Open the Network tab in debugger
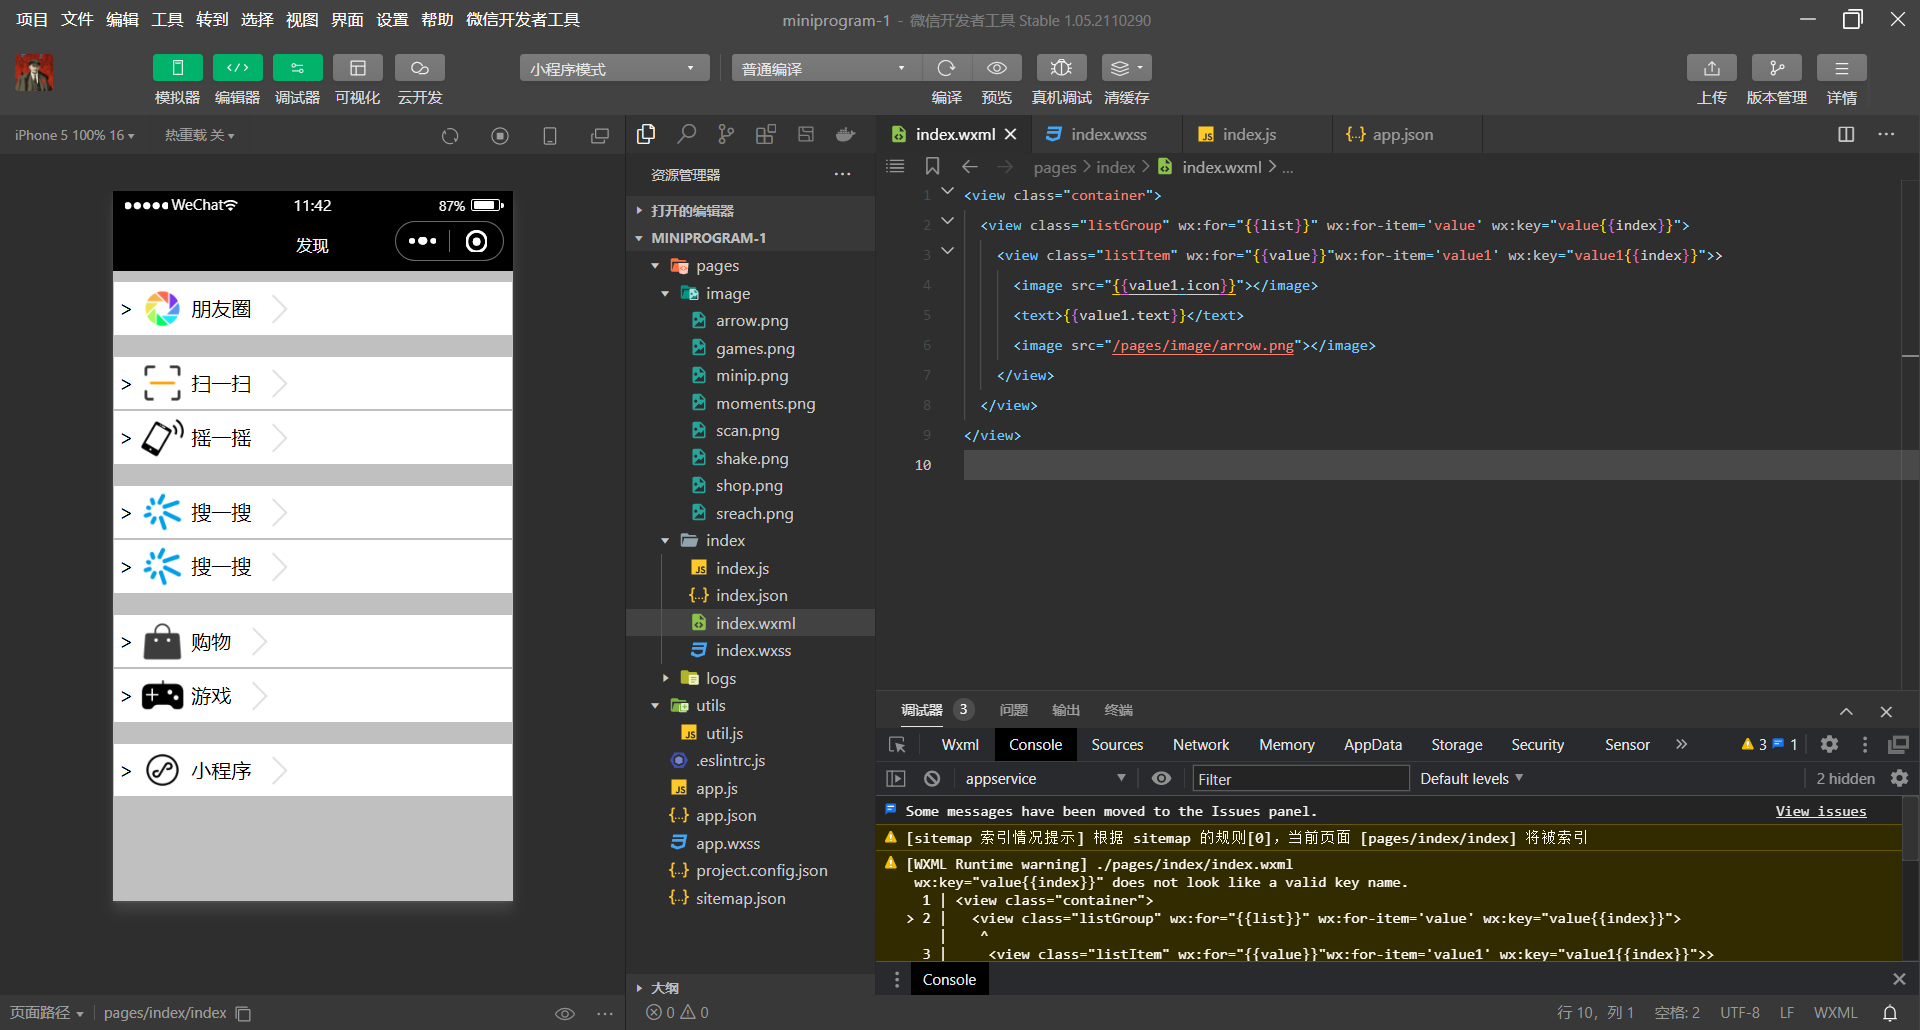This screenshot has width=1920, height=1030. coord(1200,744)
